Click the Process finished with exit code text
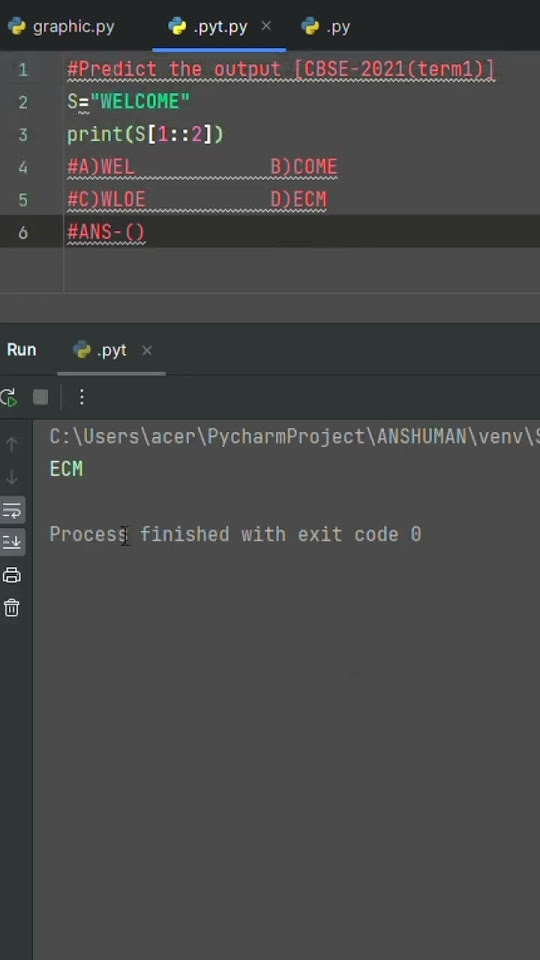The width and height of the screenshot is (540, 960). click(235, 534)
